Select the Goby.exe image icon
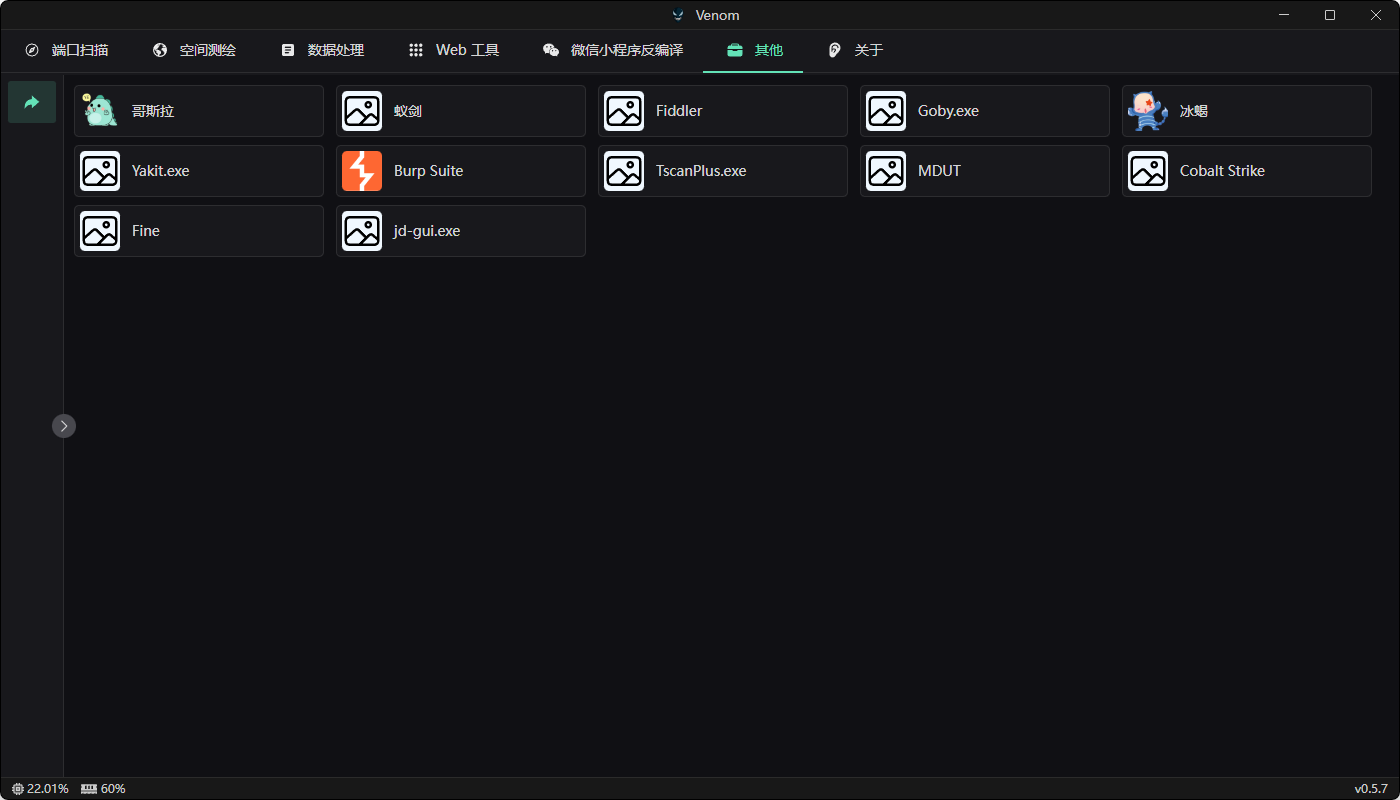The width and height of the screenshot is (1400, 800). click(886, 111)
